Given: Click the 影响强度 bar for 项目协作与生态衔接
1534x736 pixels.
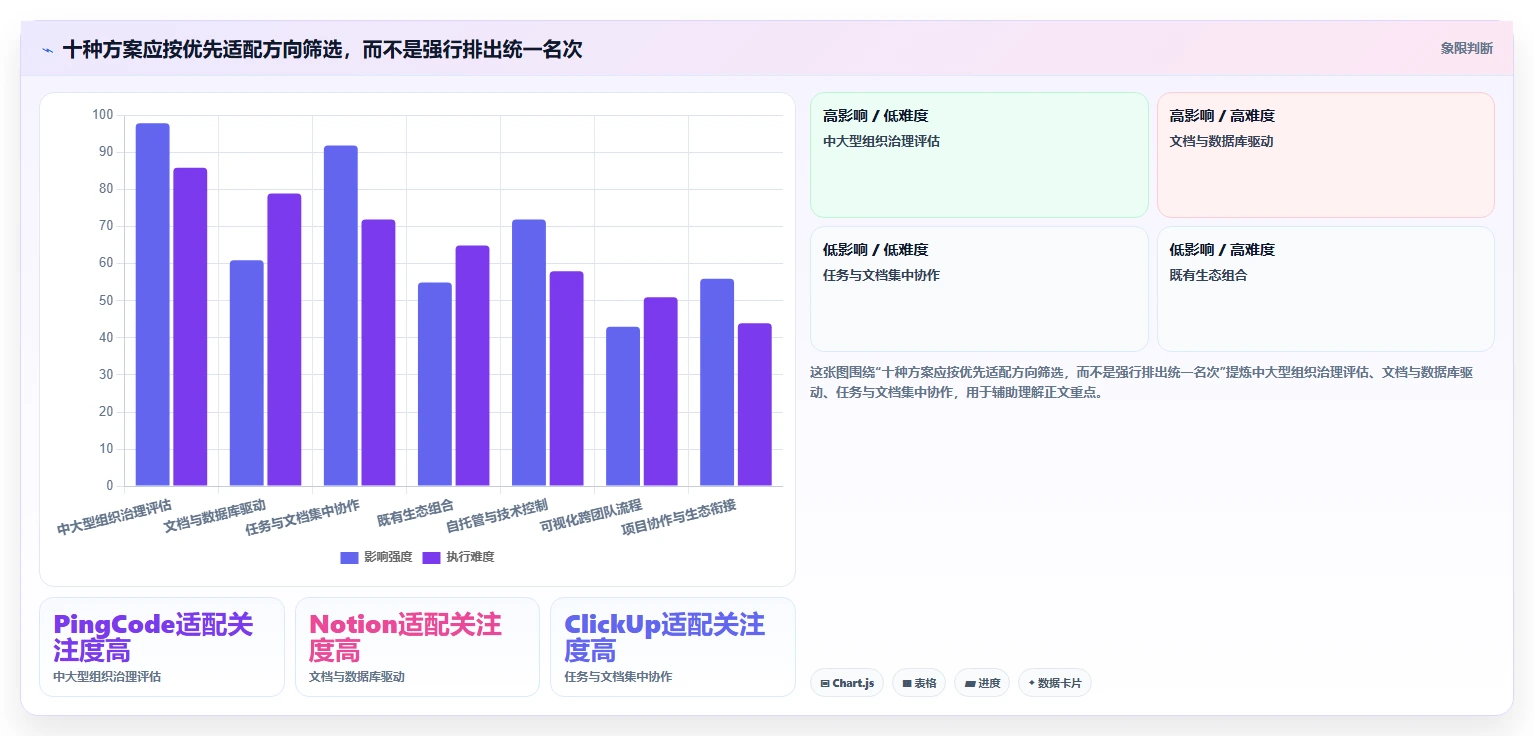Looking at the screenshot, I should coord(717,383).
